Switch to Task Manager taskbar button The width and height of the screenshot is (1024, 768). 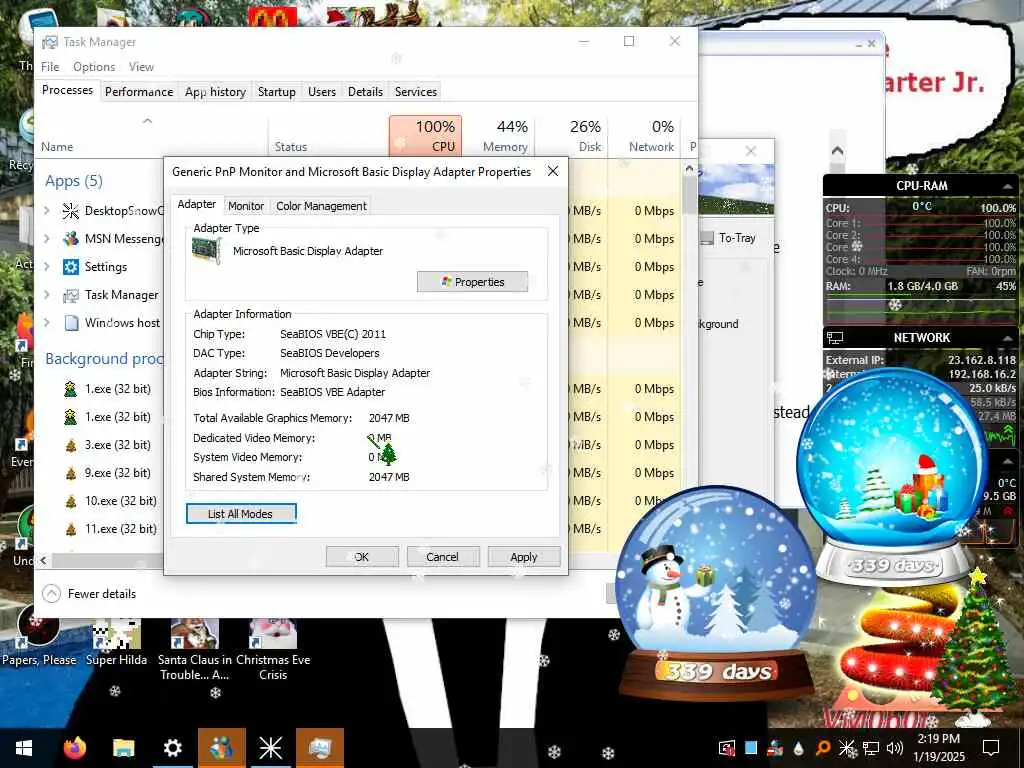tap(320, 748)
